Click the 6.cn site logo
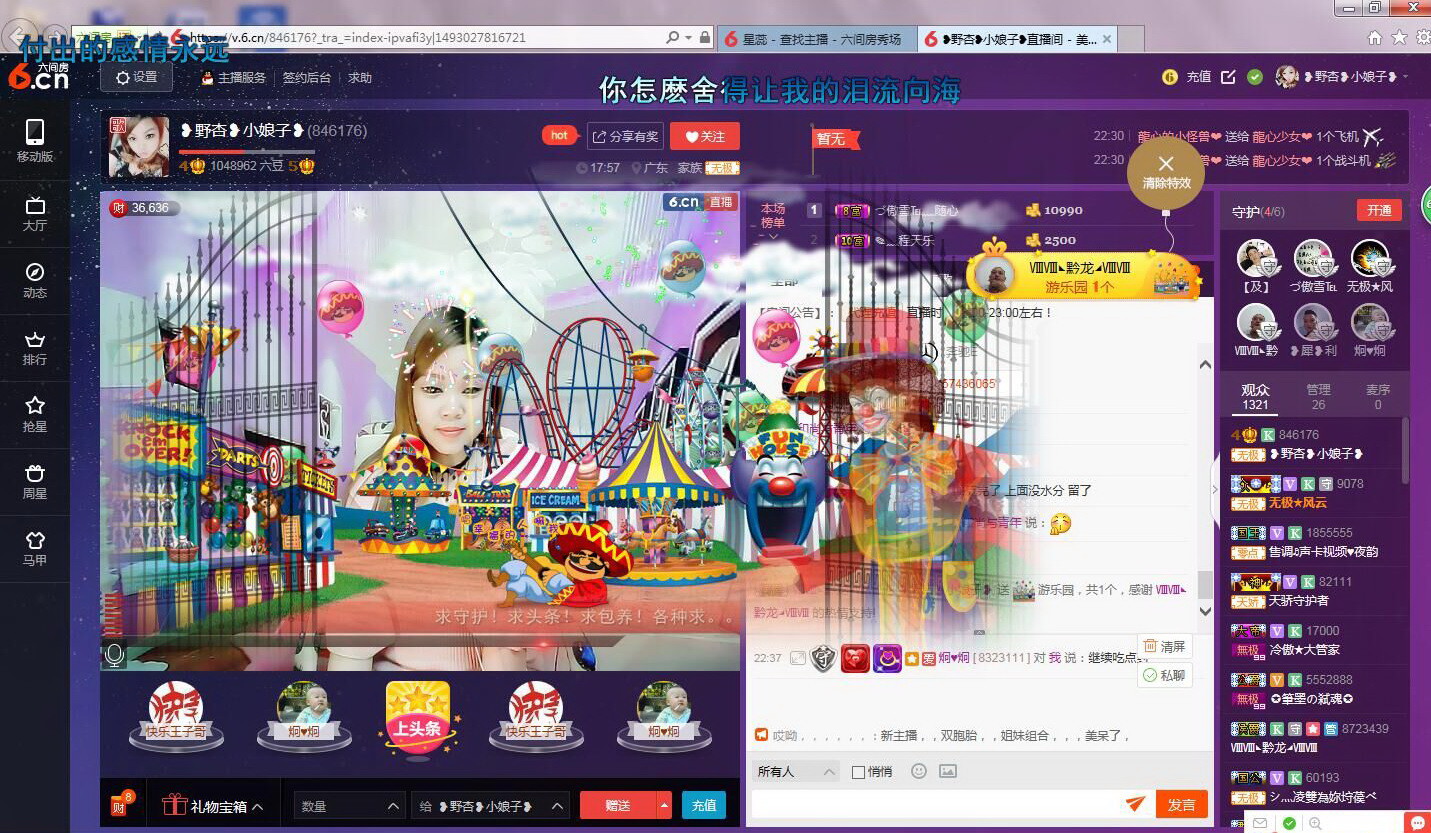The height and width of the screenshot is (833, 1431). (38, 76)
